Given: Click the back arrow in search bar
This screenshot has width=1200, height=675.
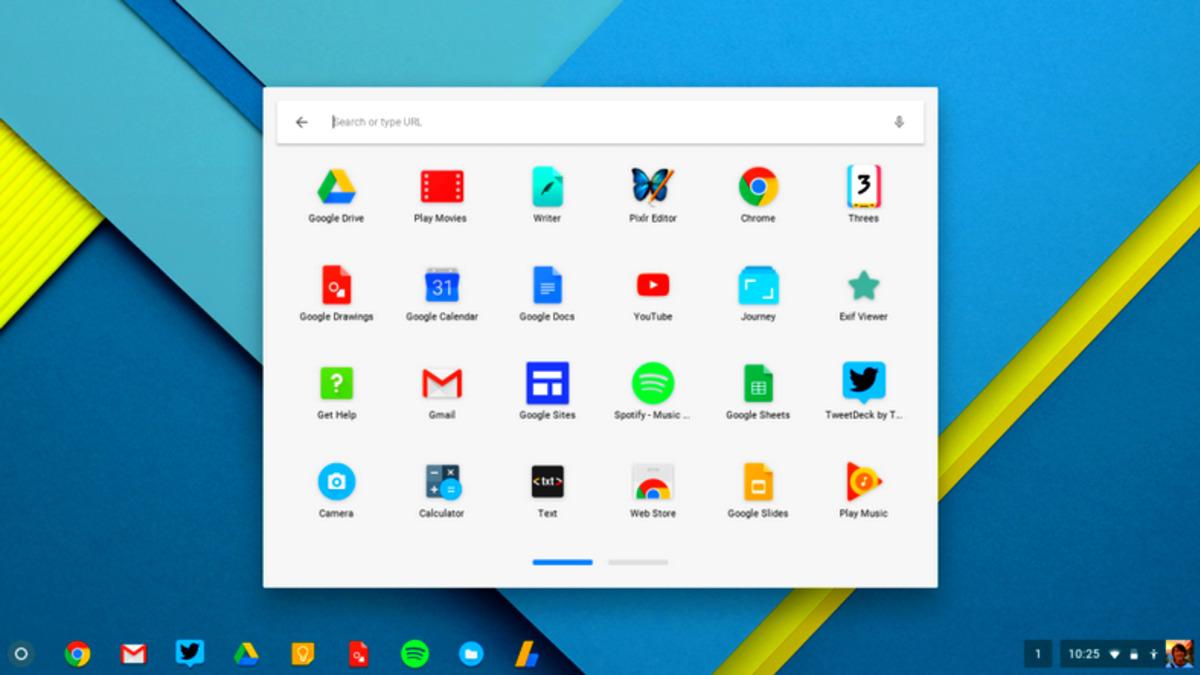Looking at the screenshot, I should [x=301, y=122].
